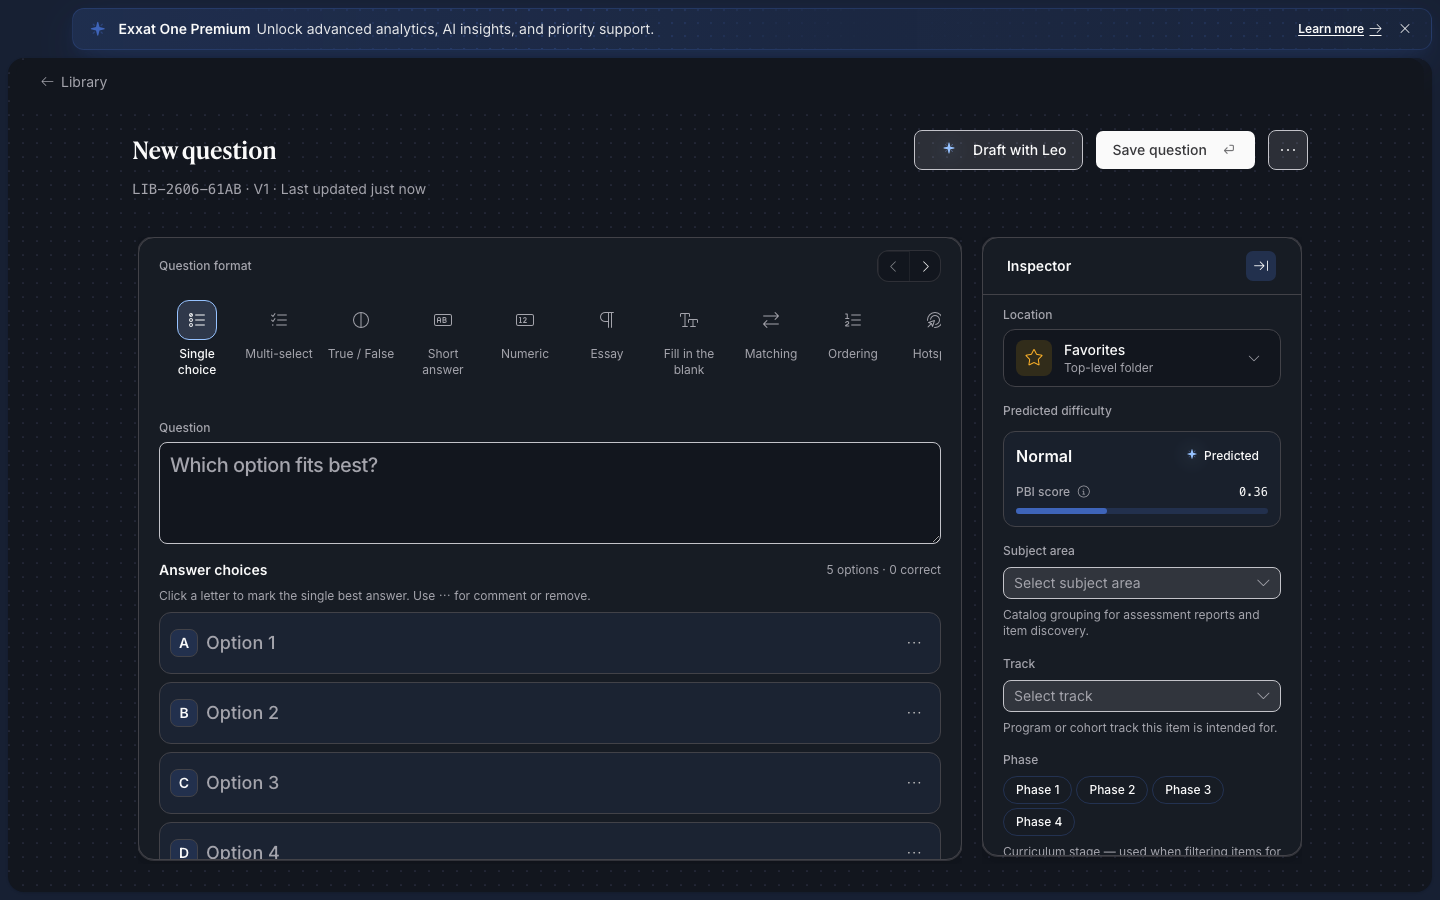Open Option 2's more menu
Viewport: 1440px width, 900px height.
914,713
